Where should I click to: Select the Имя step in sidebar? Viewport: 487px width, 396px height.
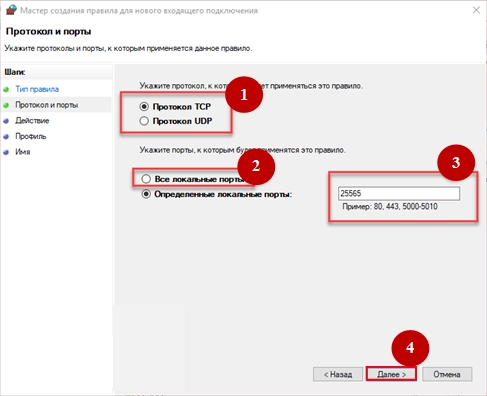23,152
